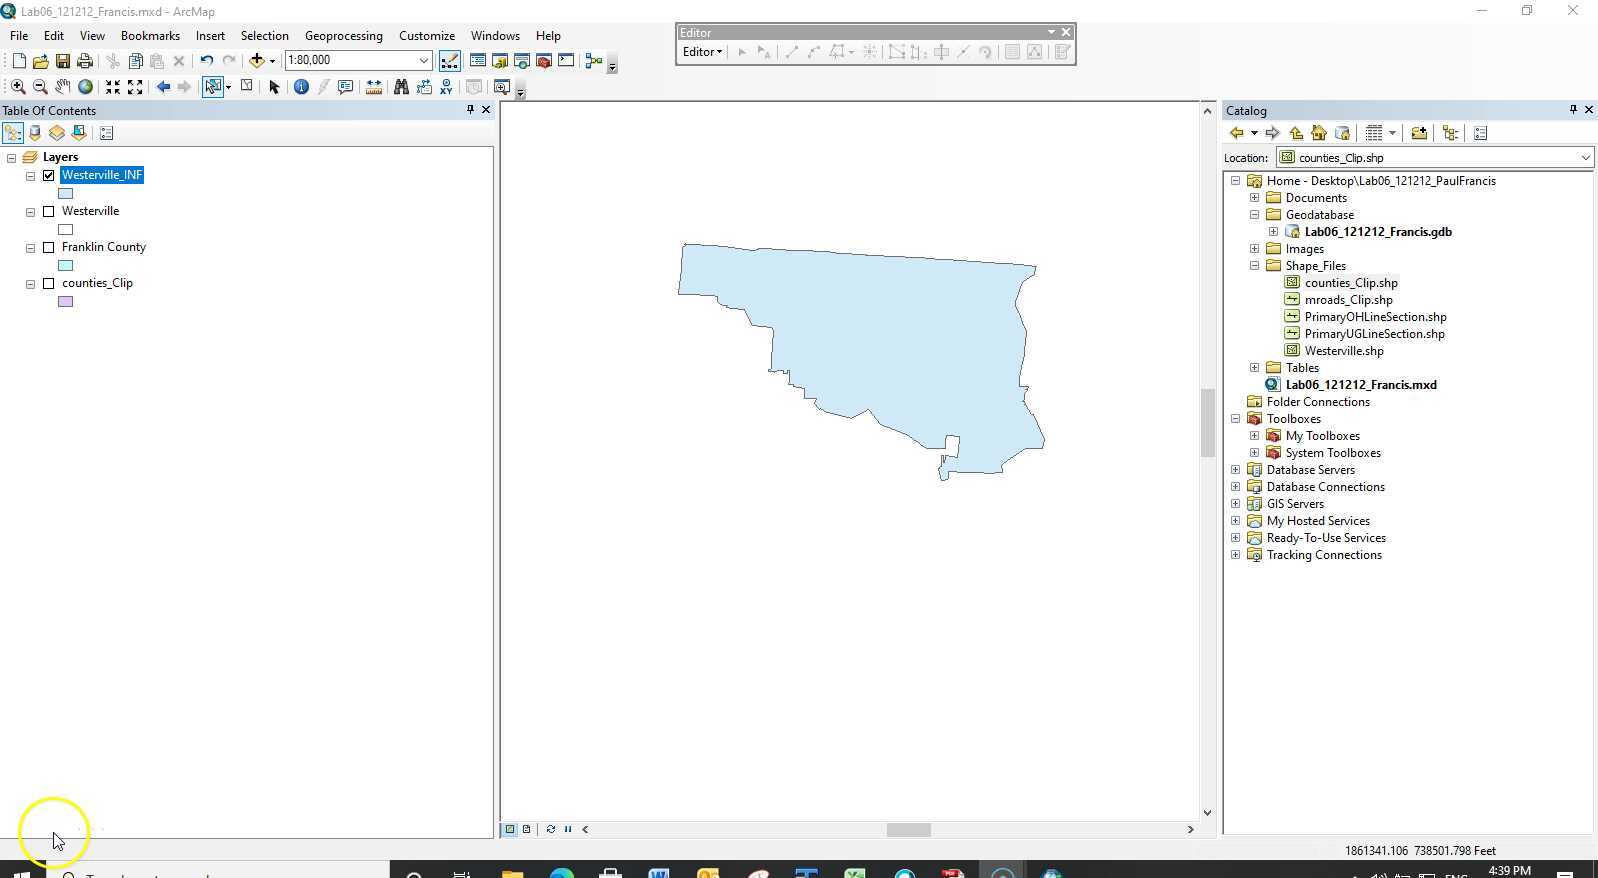Viewport: 1598px width, 878px height.
Task: Click Connect To Folder in Catalog
Action: click(1418, 133)
